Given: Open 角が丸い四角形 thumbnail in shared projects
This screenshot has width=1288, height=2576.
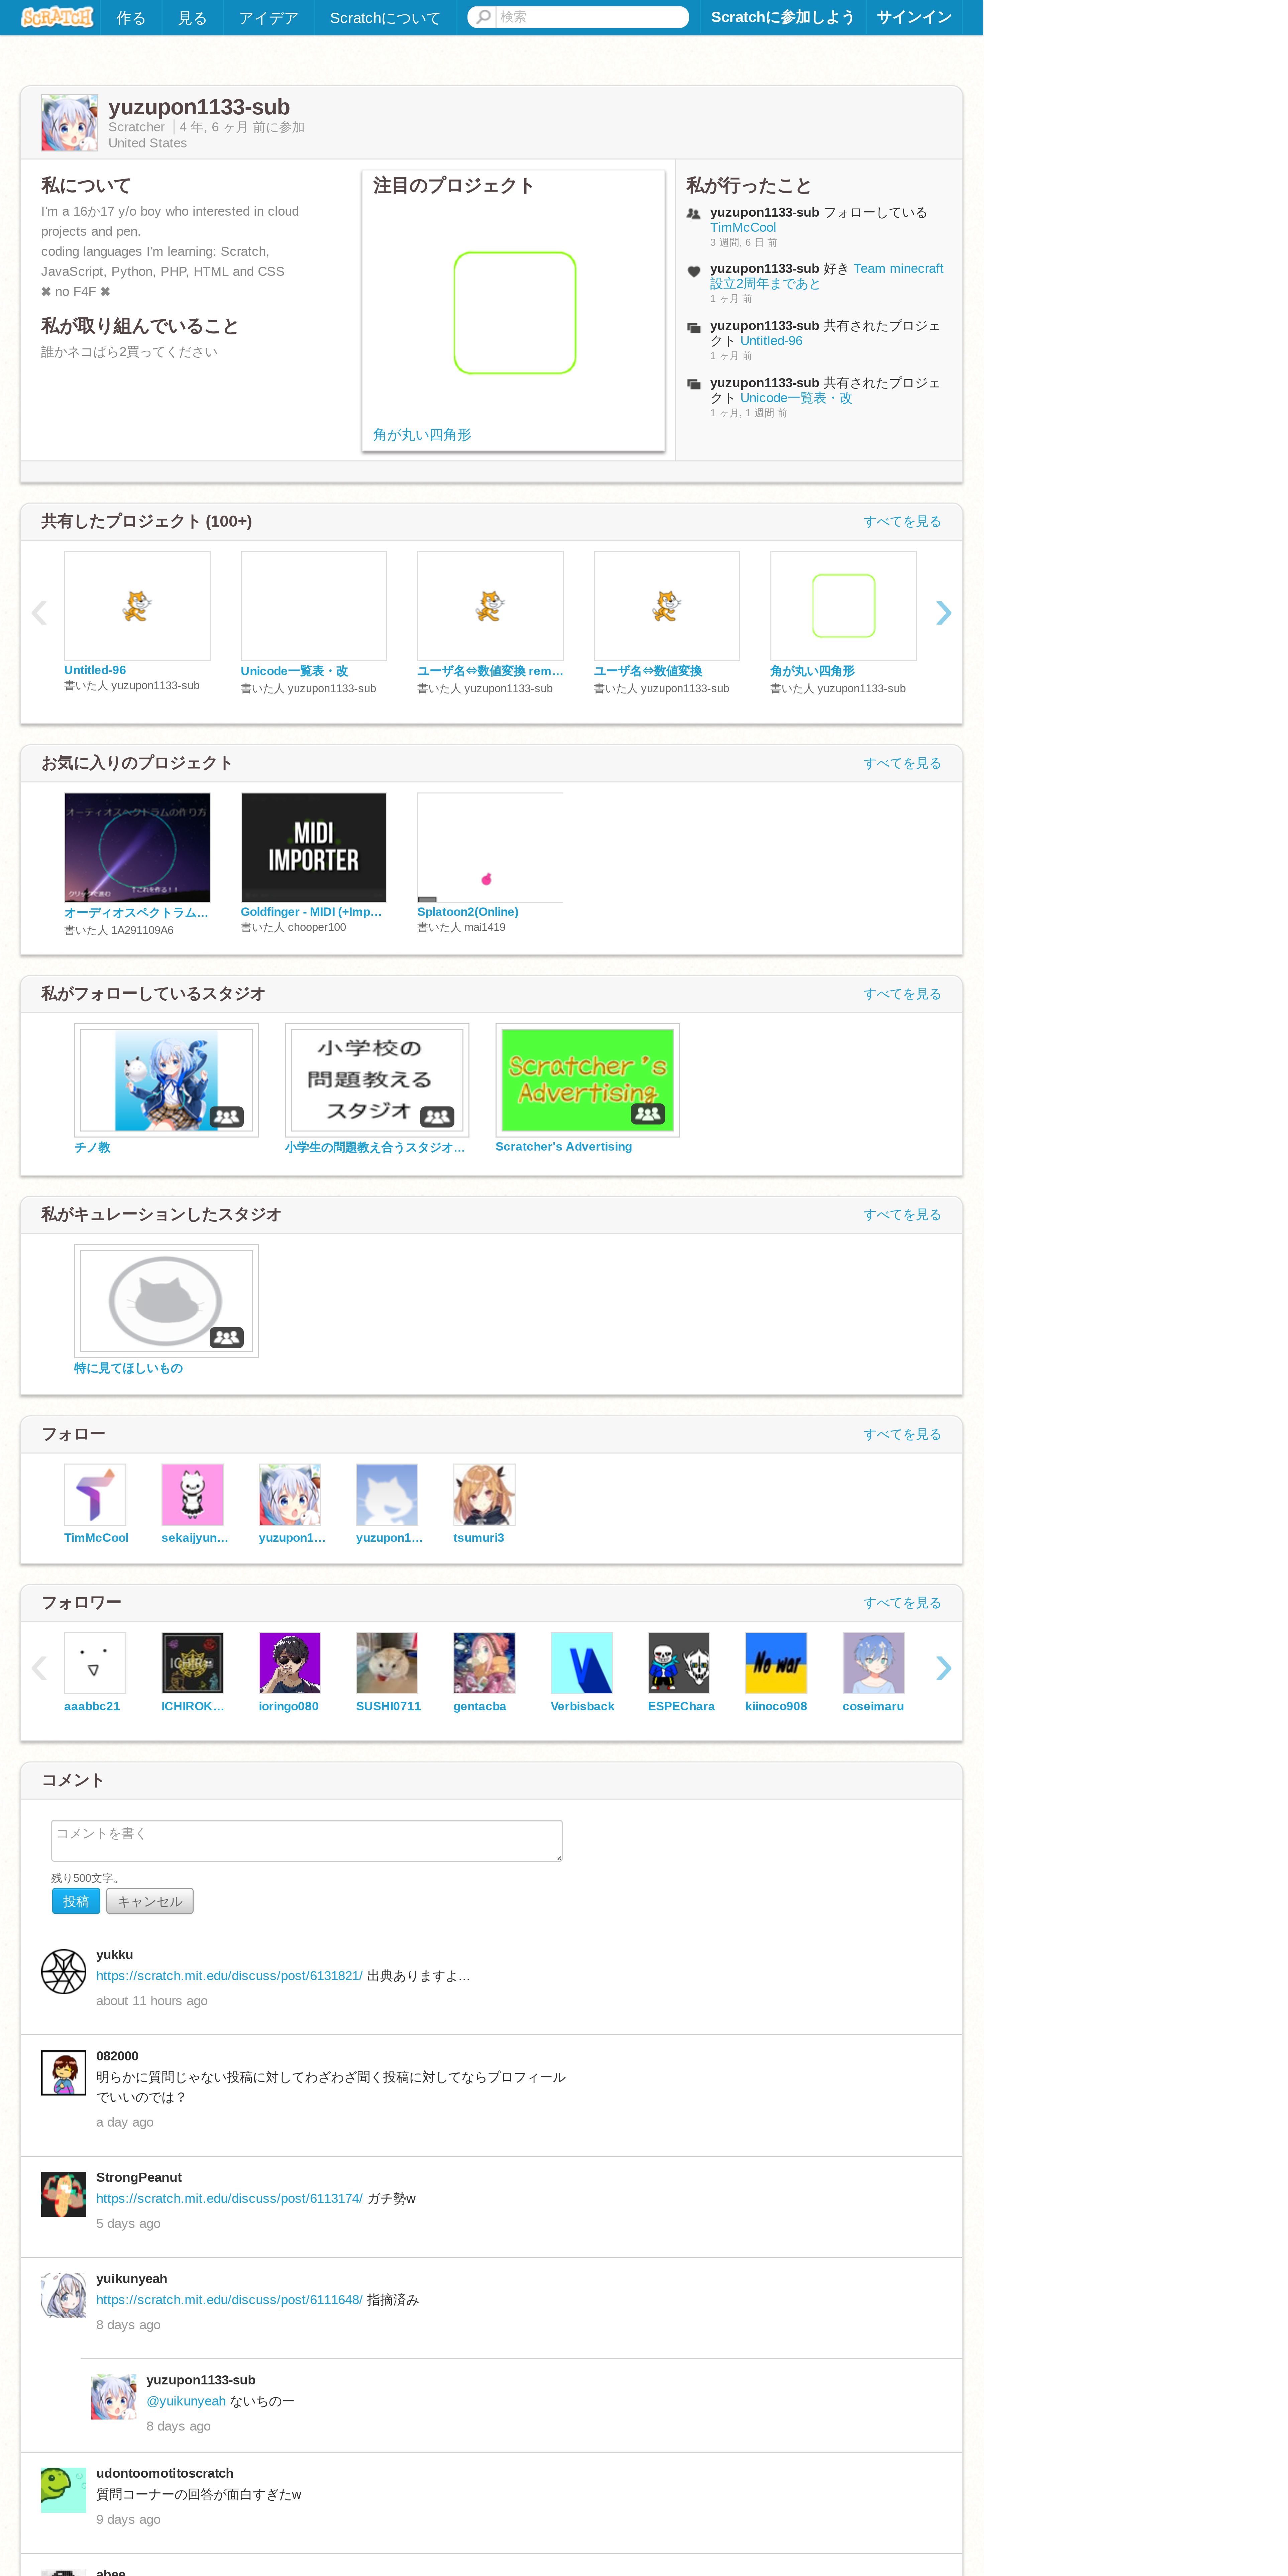Looking at the screenshot, I should coord(843,606).
